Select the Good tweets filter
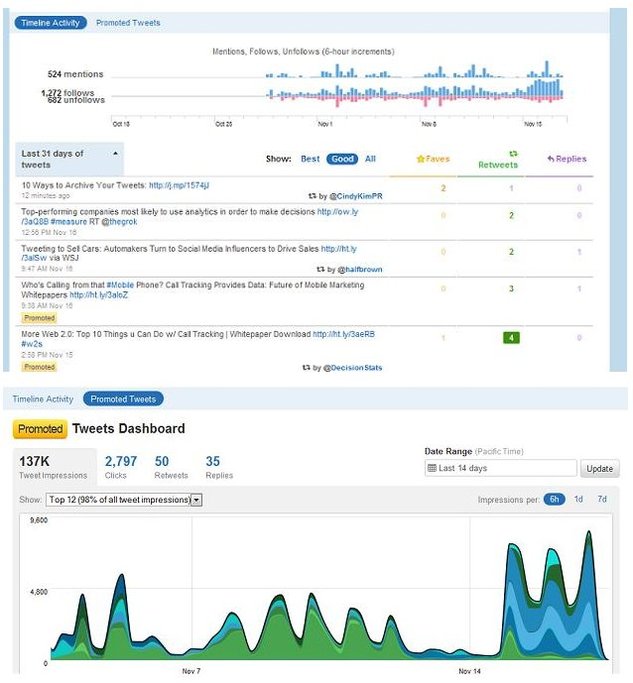The image size is (633, 683). click(x=342, y=159)
